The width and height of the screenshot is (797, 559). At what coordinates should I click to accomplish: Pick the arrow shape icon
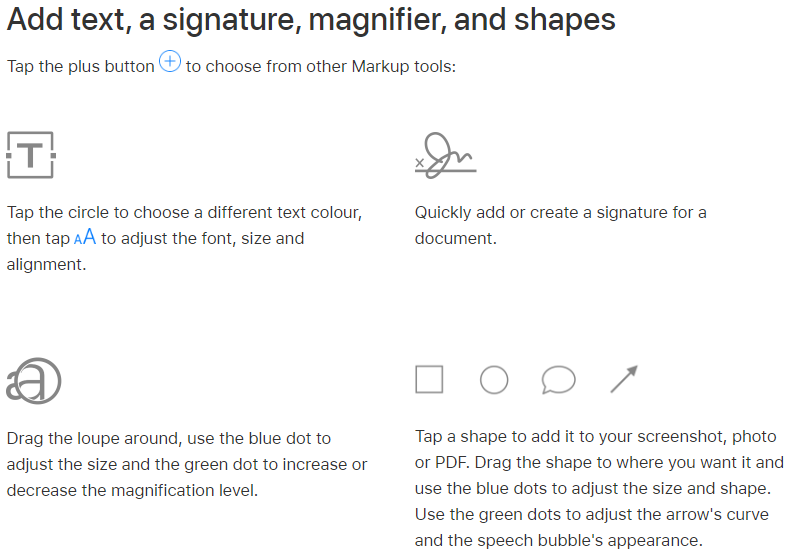pos(624,380)
